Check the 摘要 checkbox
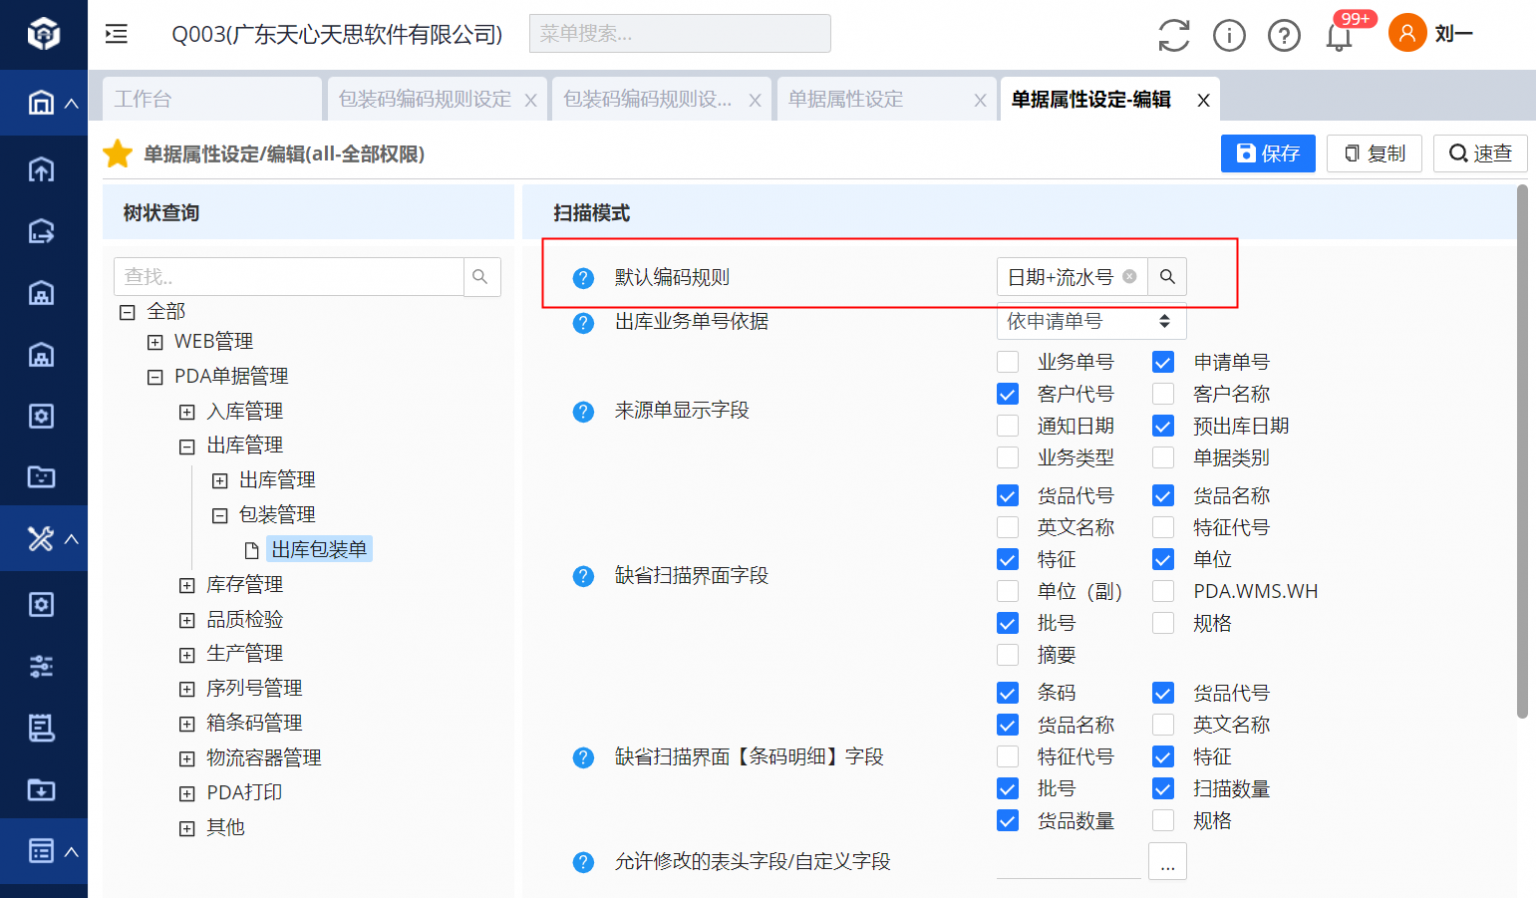The image size is (1536, 898). tap(1008, 655)
